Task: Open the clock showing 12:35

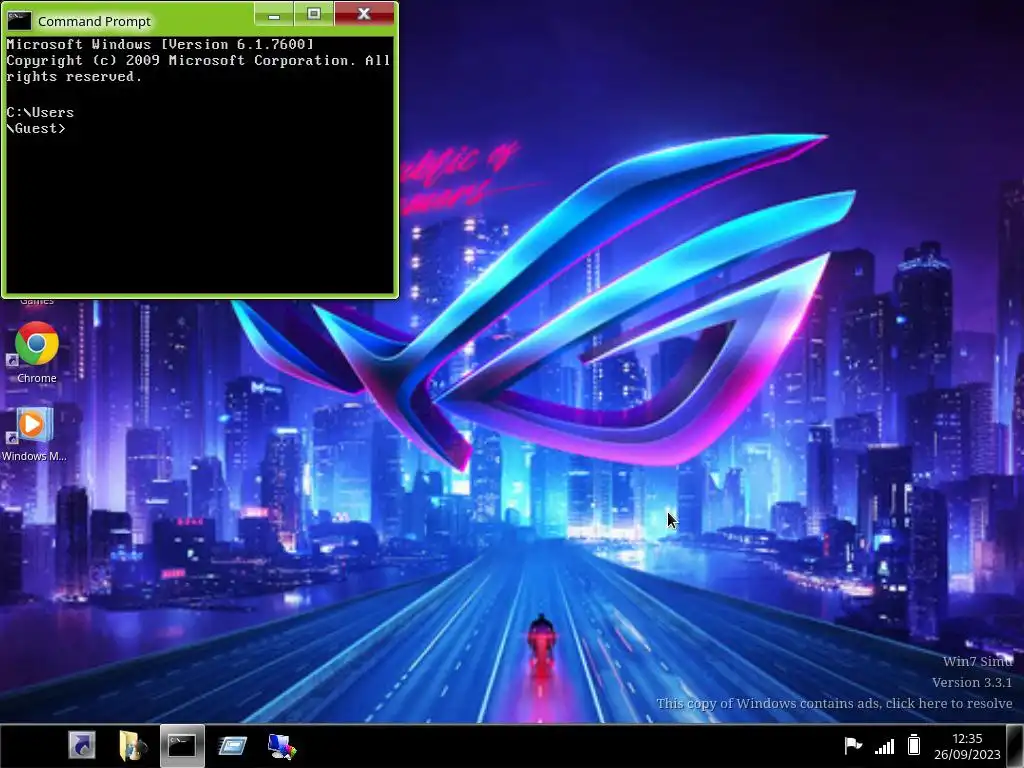Action: click(967, 738)
